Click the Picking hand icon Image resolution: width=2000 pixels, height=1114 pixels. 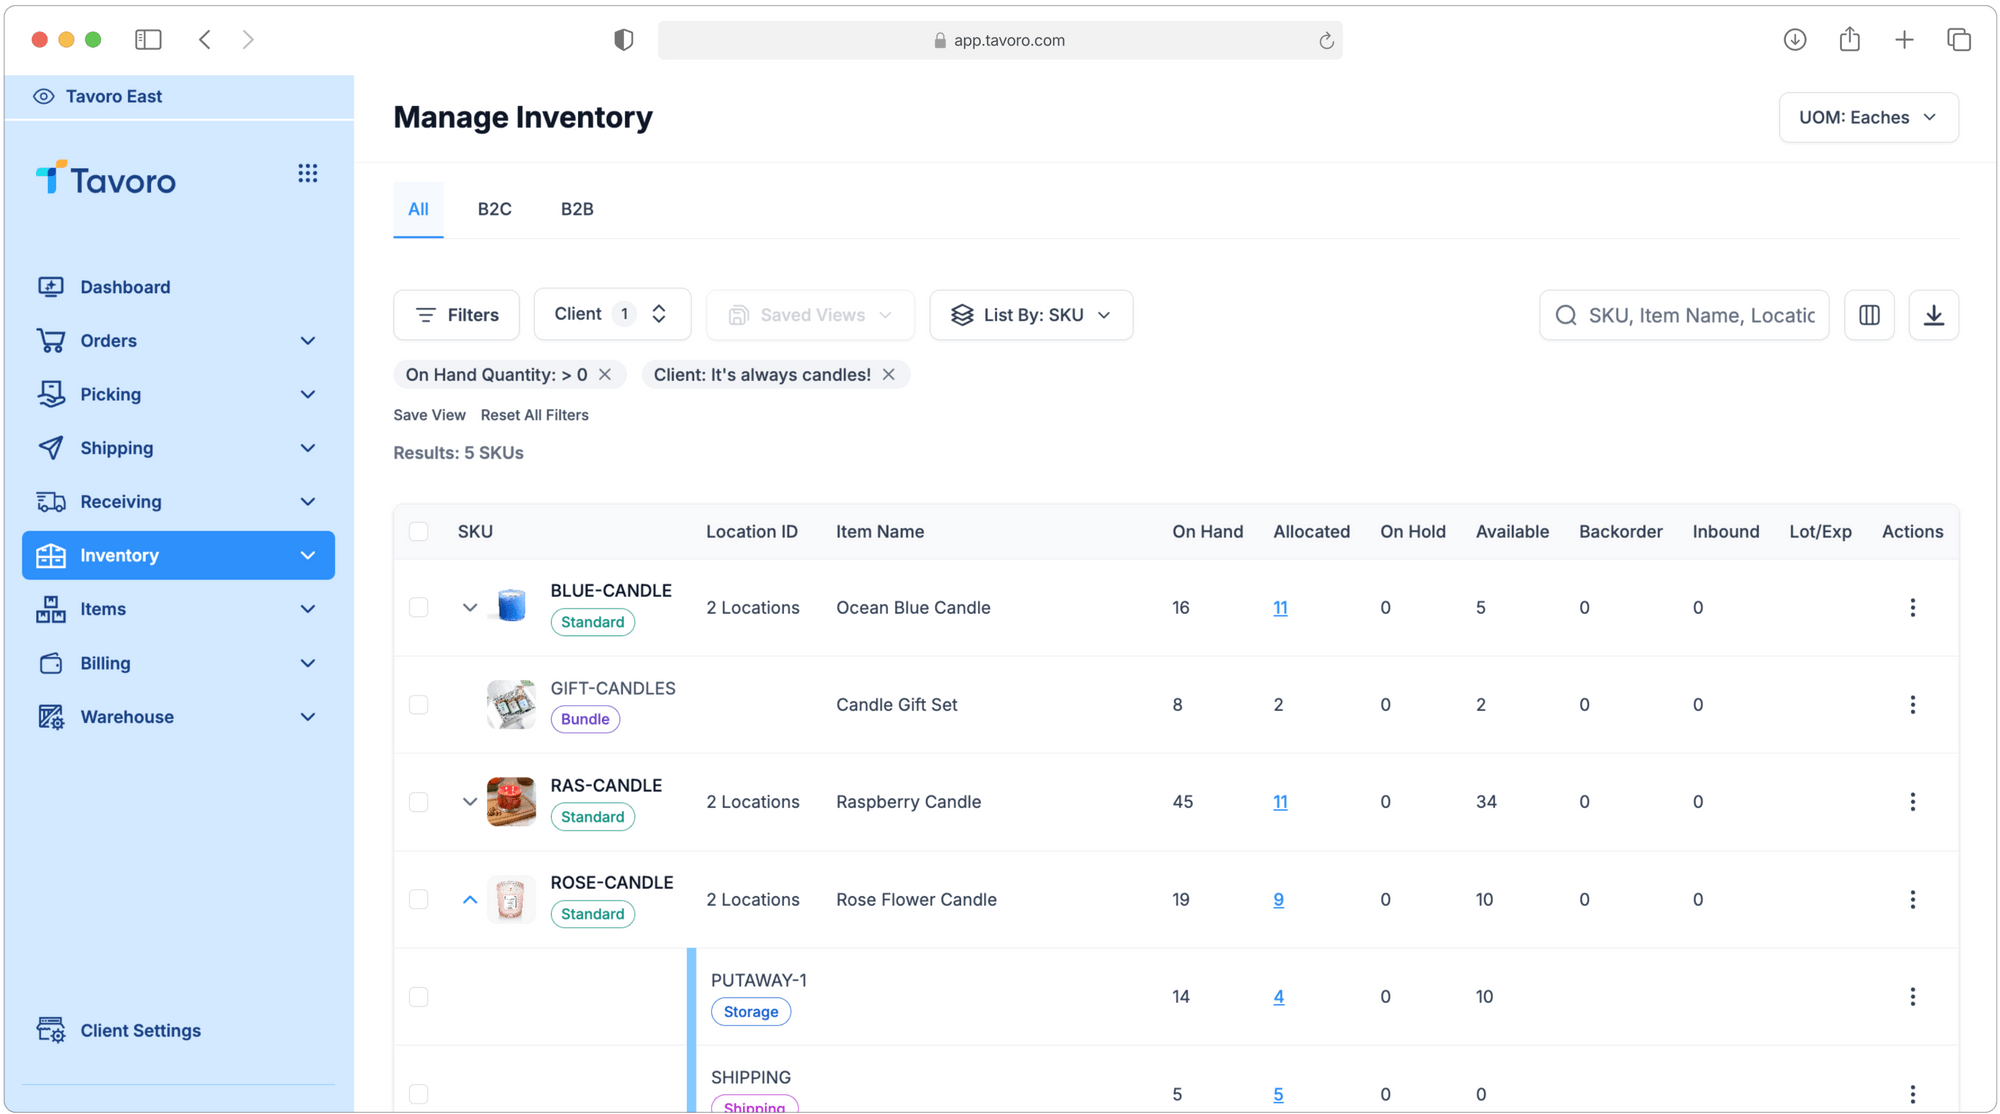pyautogui.click(x=51, y=394)
